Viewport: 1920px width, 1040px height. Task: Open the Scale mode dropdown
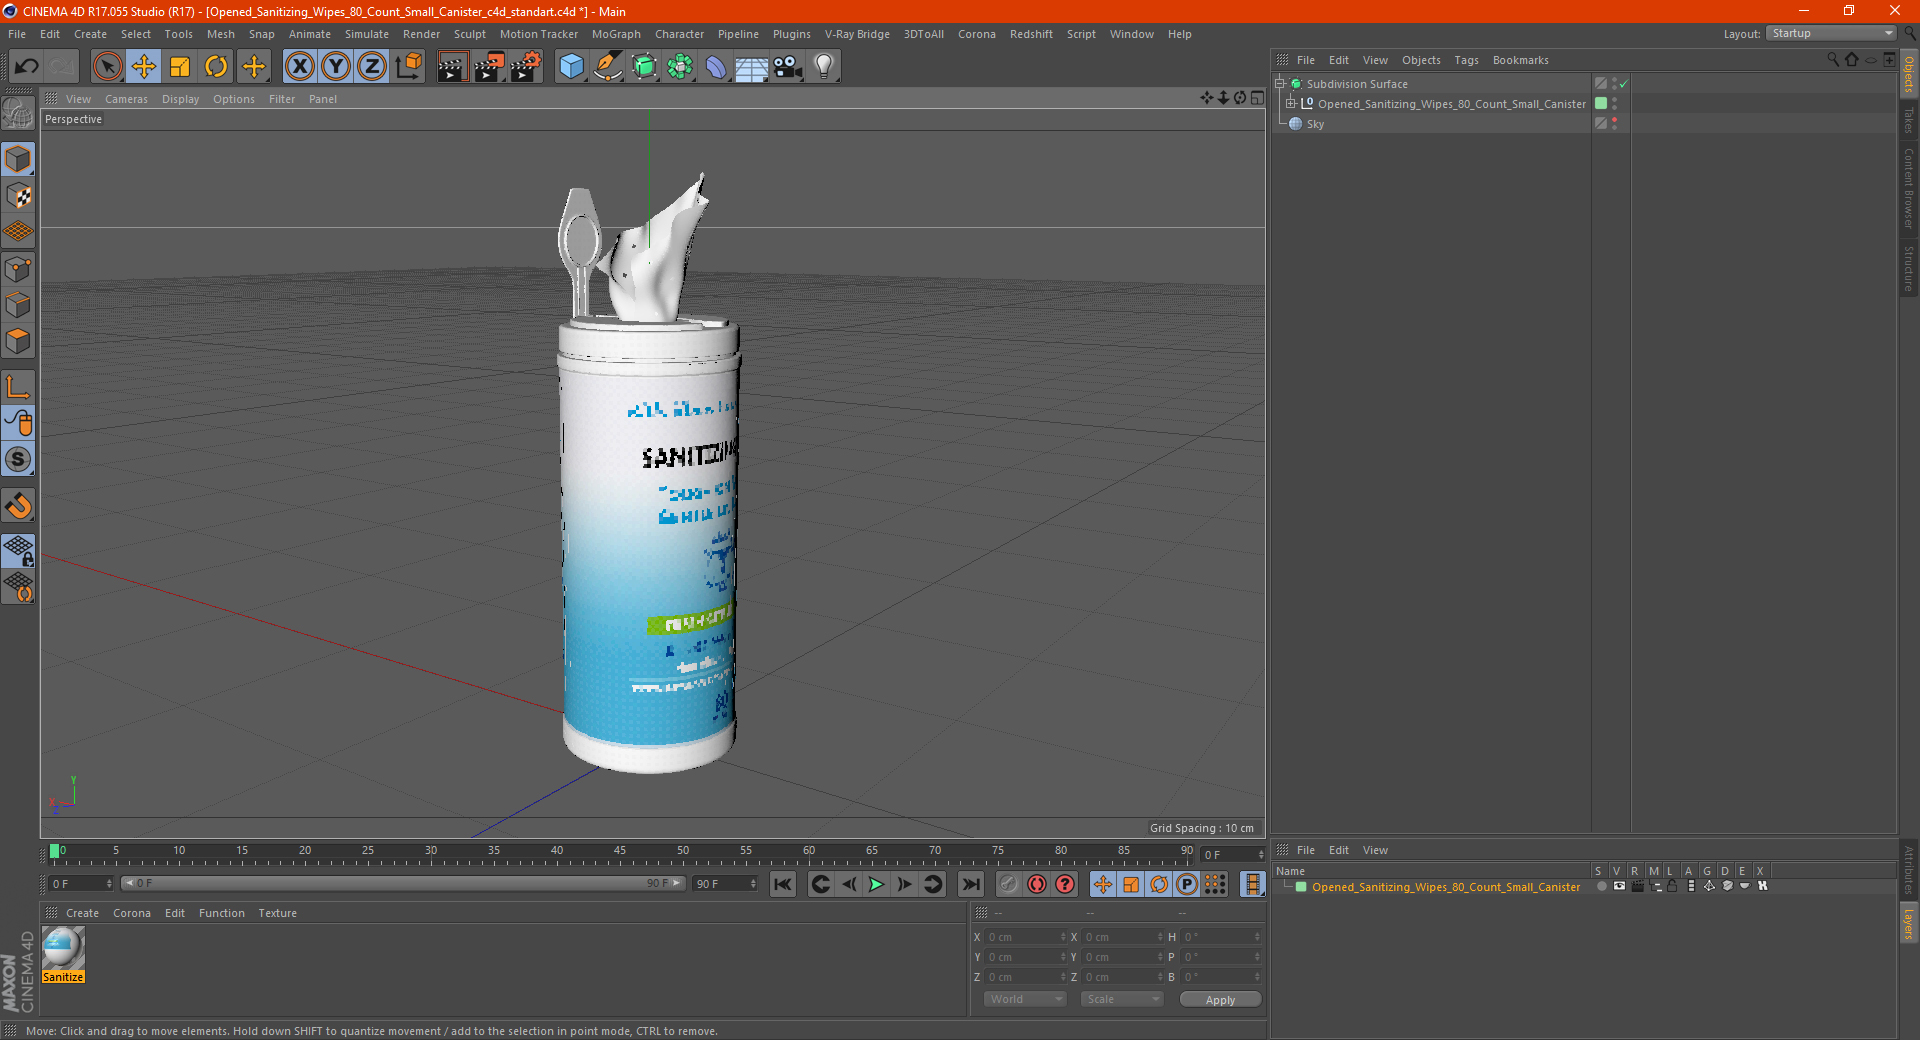(1122, 999)
